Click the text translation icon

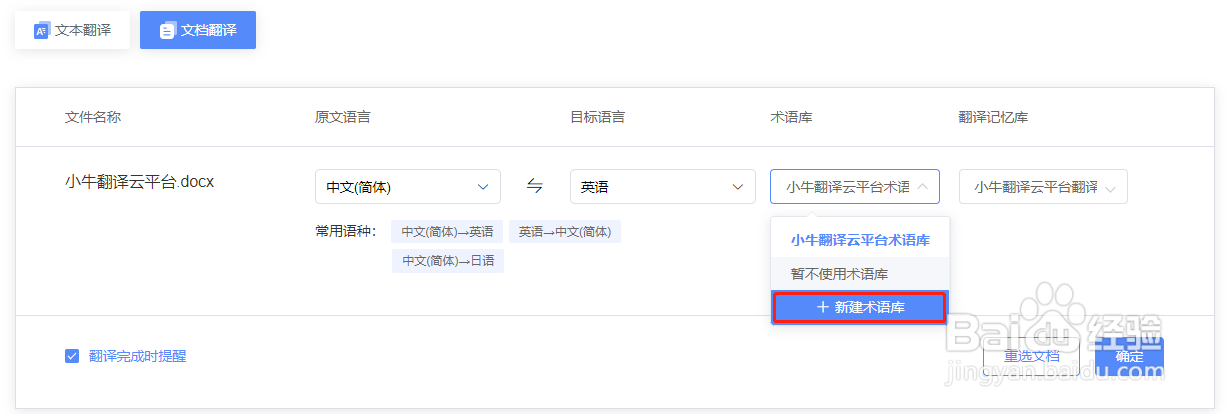[42, 31]
